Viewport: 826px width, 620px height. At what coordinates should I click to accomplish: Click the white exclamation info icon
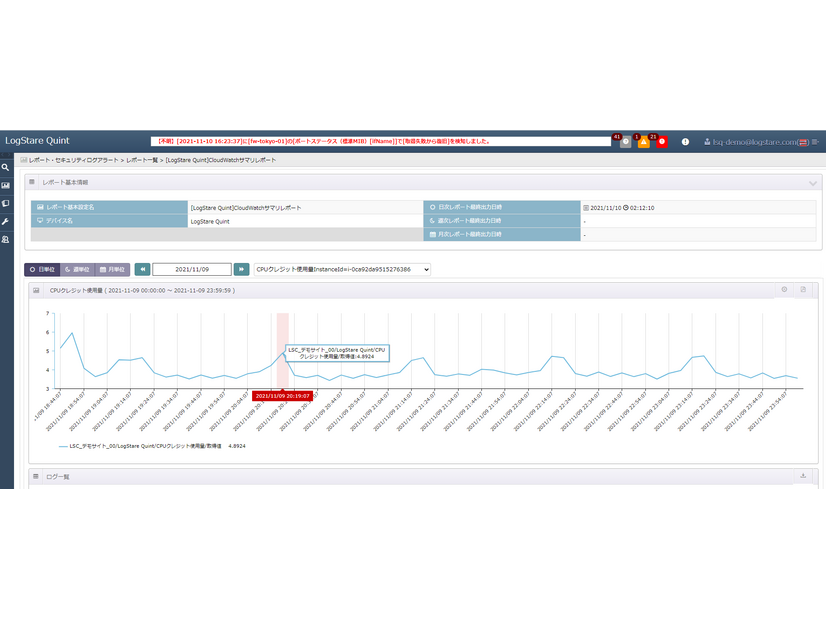coord(685,142)
